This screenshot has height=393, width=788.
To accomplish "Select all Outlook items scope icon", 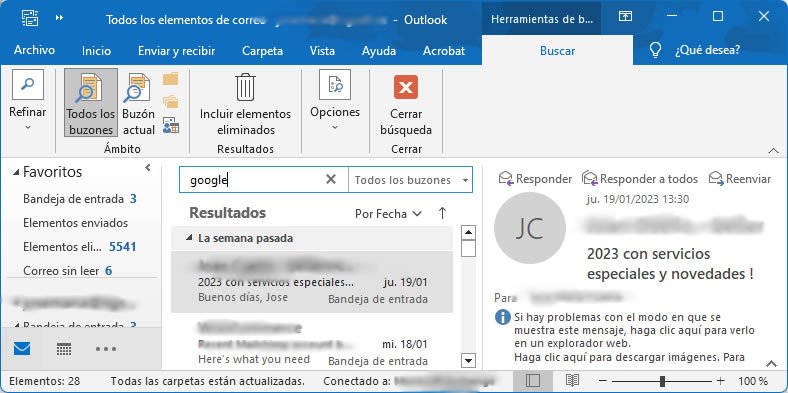I will (171, 125).
